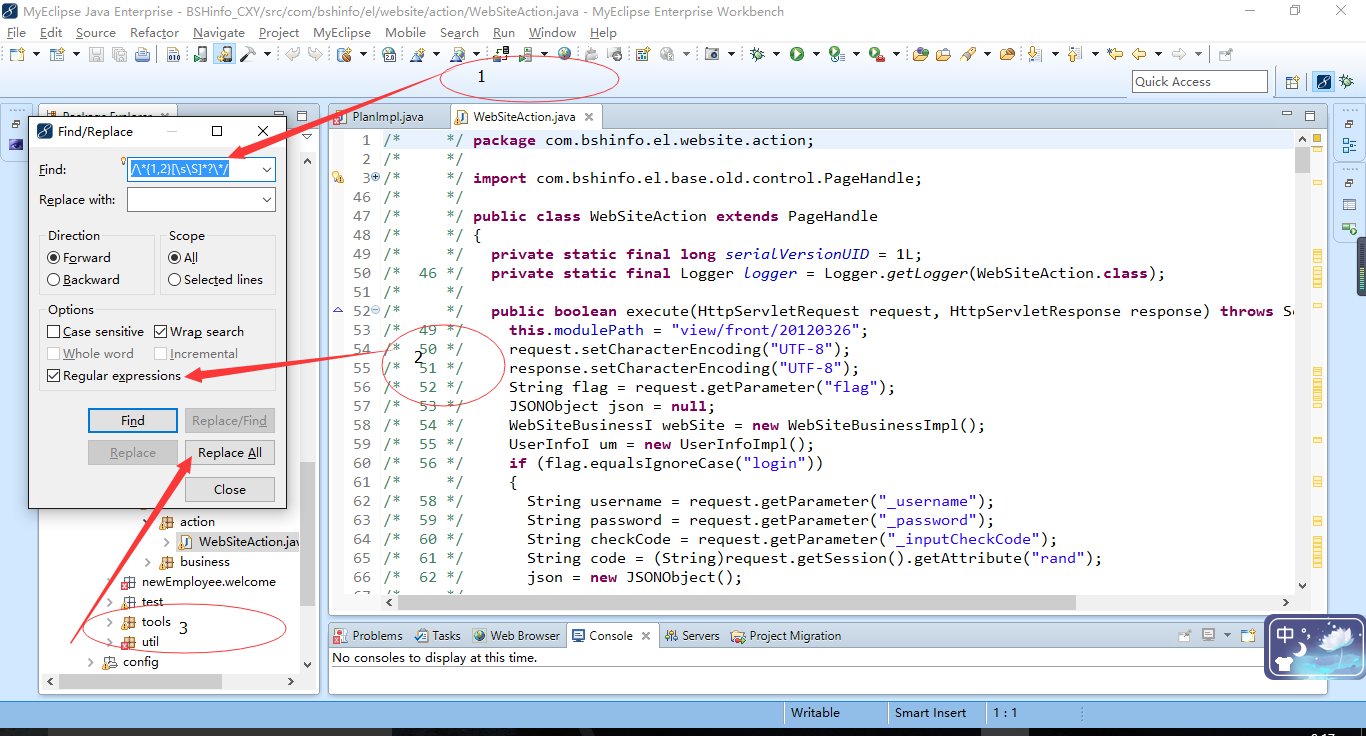
Task: Expand the config folder tree node
Action: click(x=91, y=662)
